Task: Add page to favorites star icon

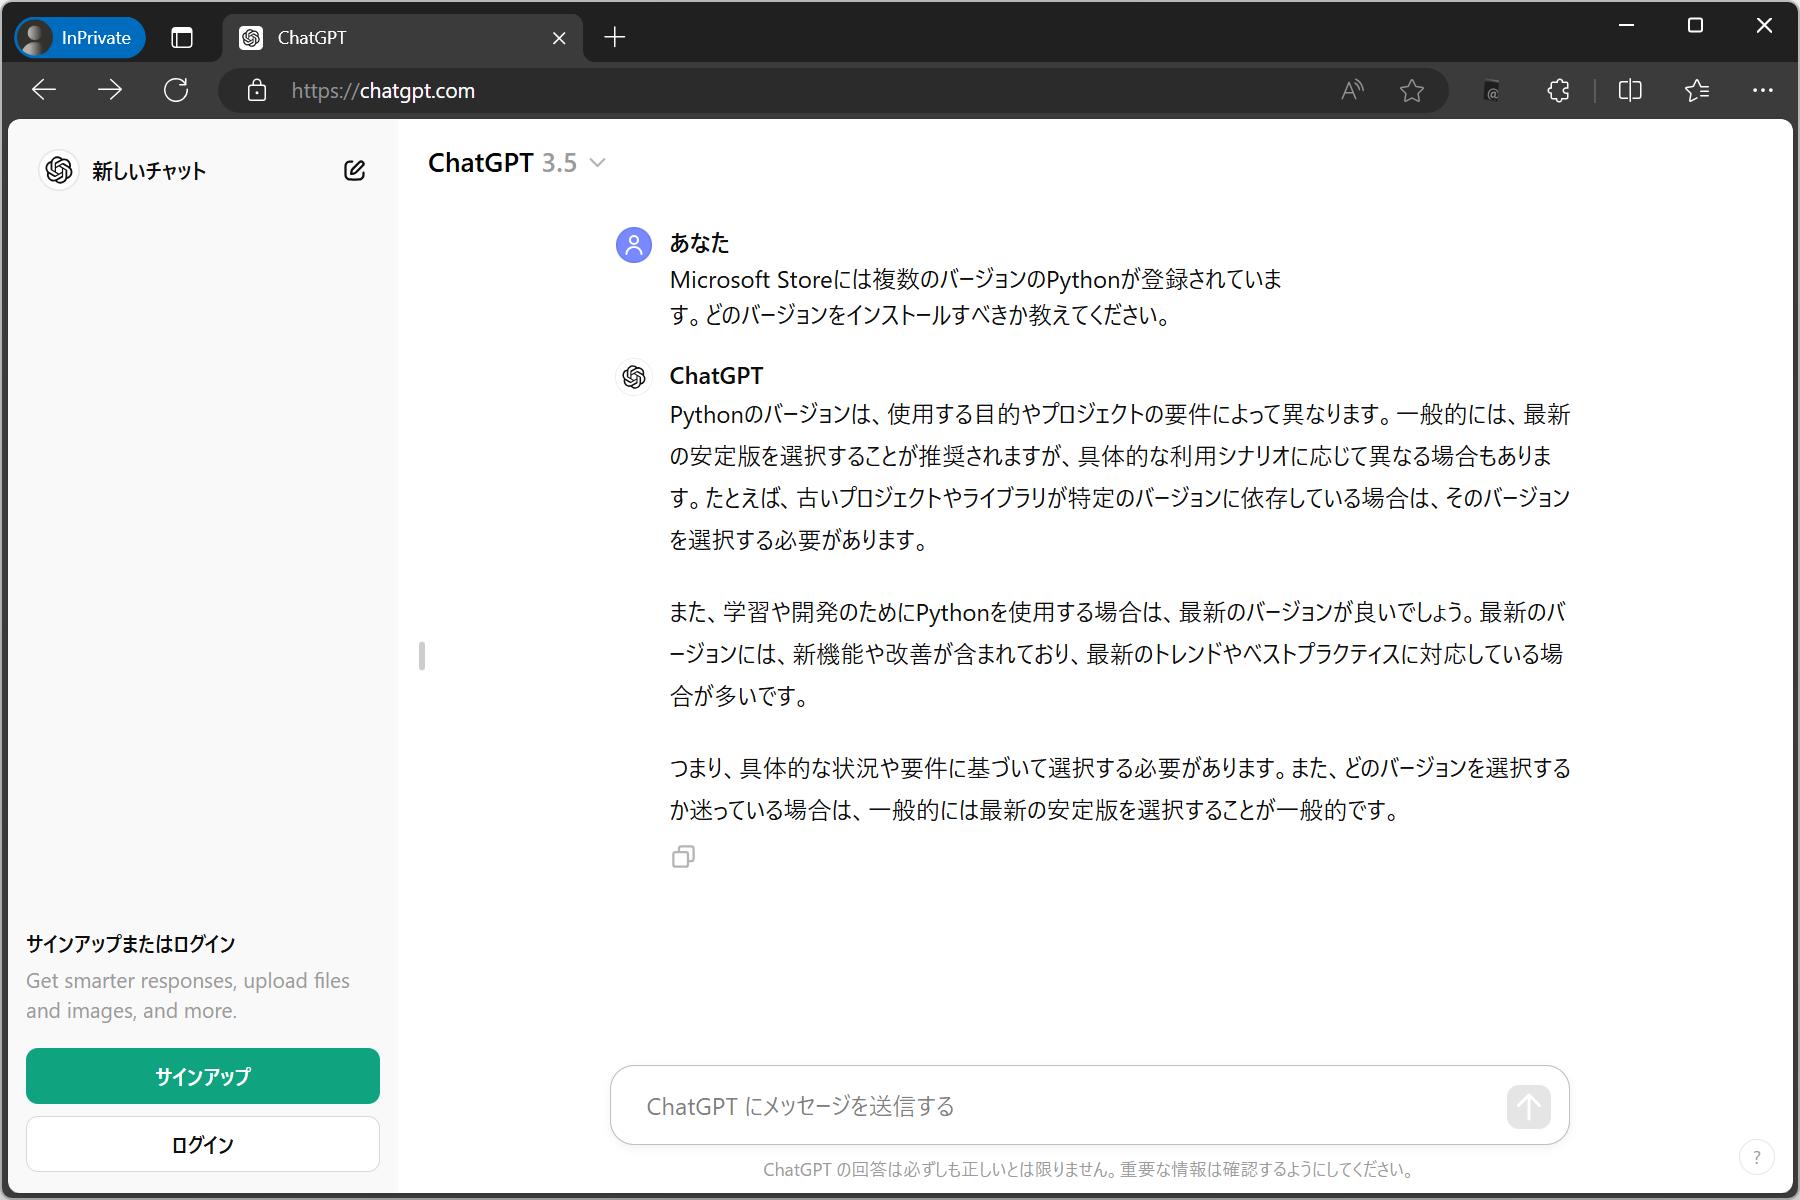Action: (1412, 90)
